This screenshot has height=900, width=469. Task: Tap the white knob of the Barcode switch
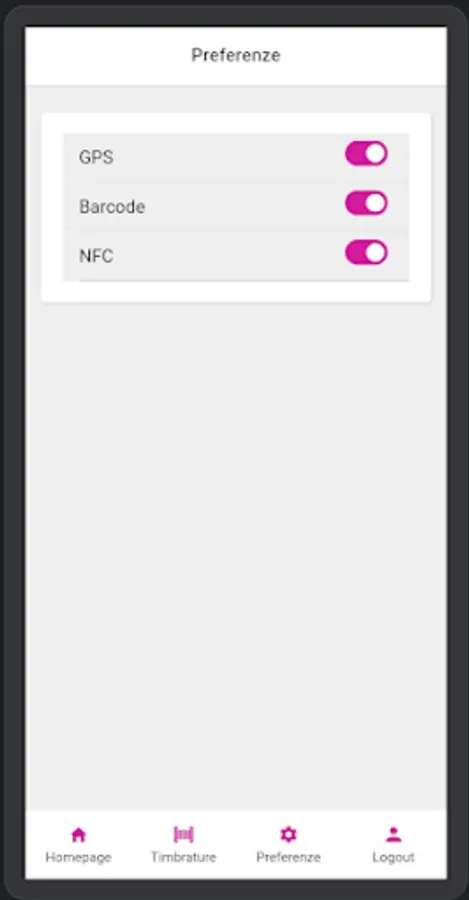[x=375, y=203]
